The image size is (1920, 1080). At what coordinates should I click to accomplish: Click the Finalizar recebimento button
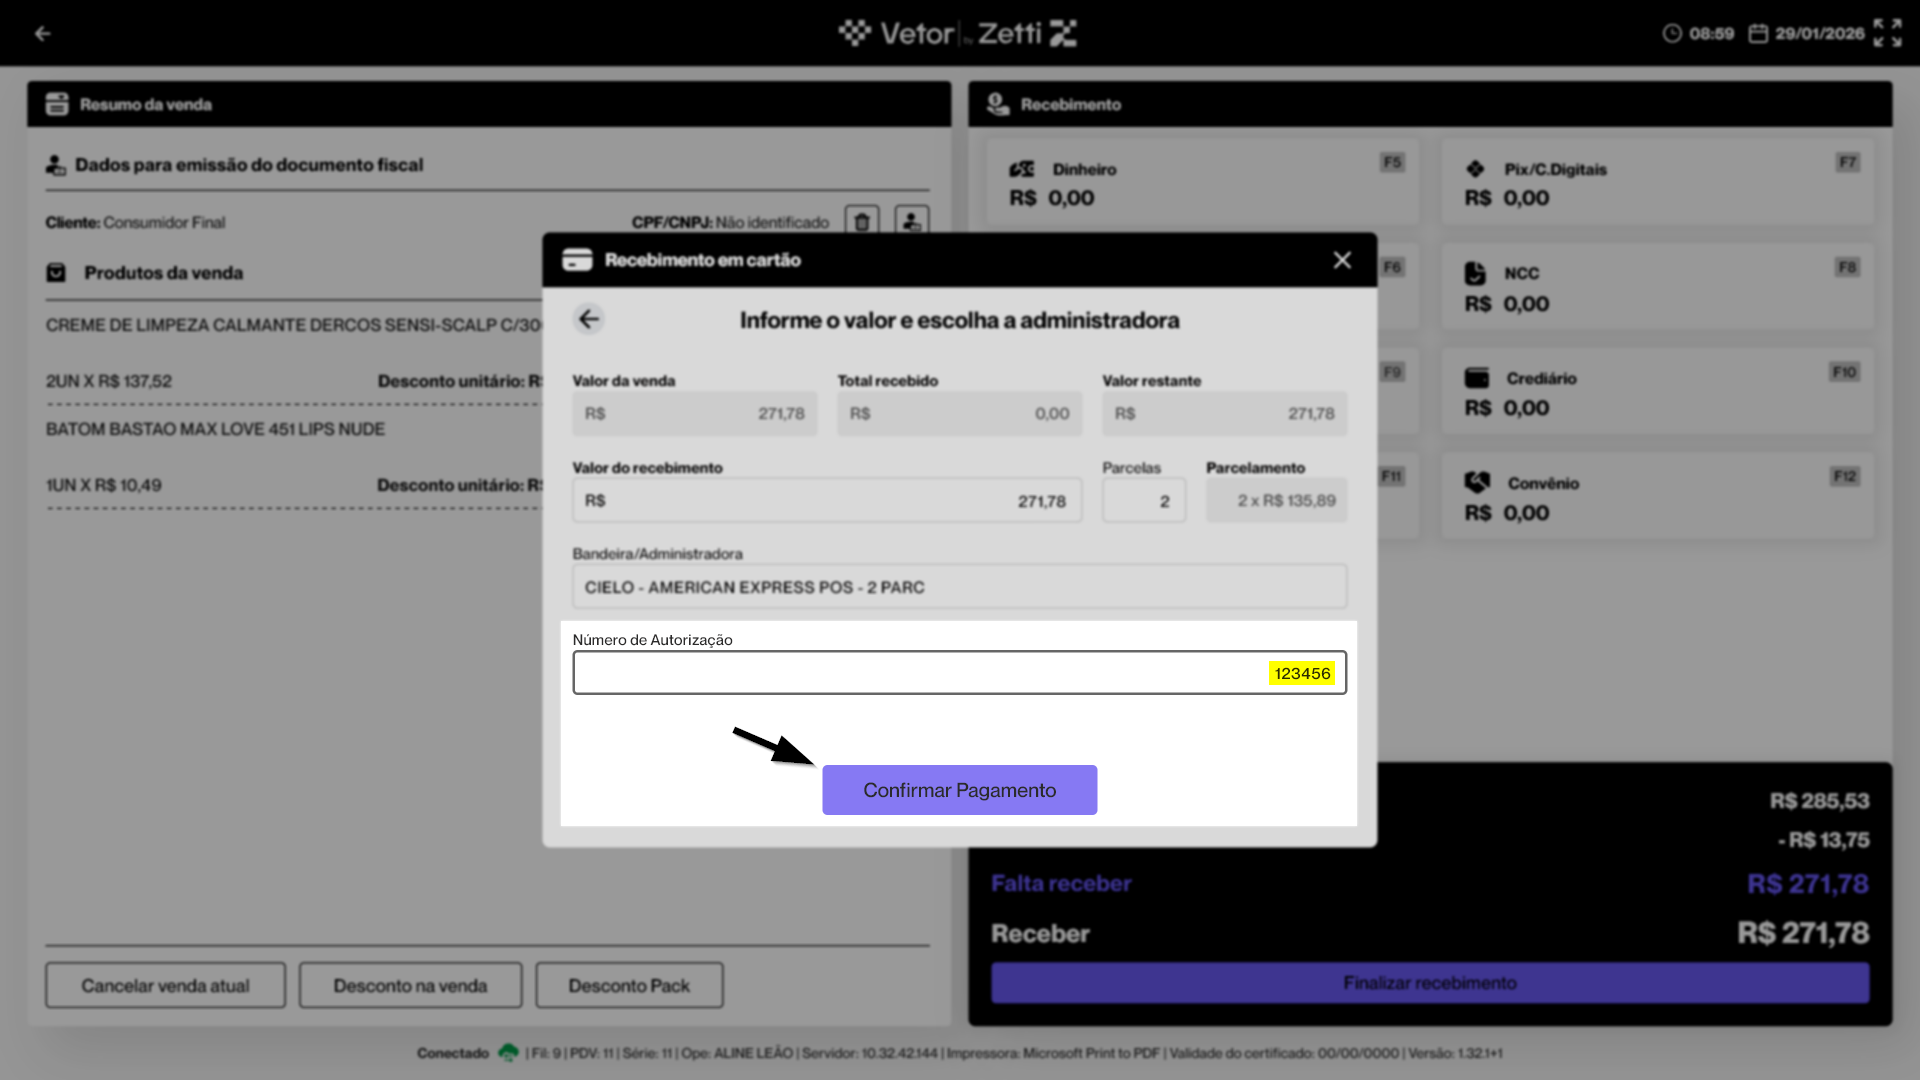pyautogui.click(x=1430, y=983)
